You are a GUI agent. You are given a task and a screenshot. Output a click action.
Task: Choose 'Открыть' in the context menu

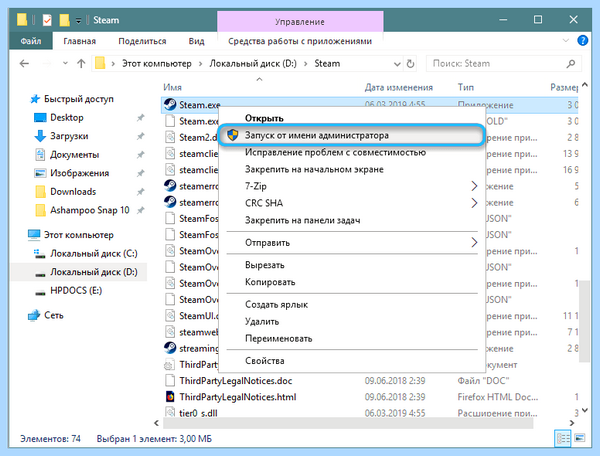point(264,118)
